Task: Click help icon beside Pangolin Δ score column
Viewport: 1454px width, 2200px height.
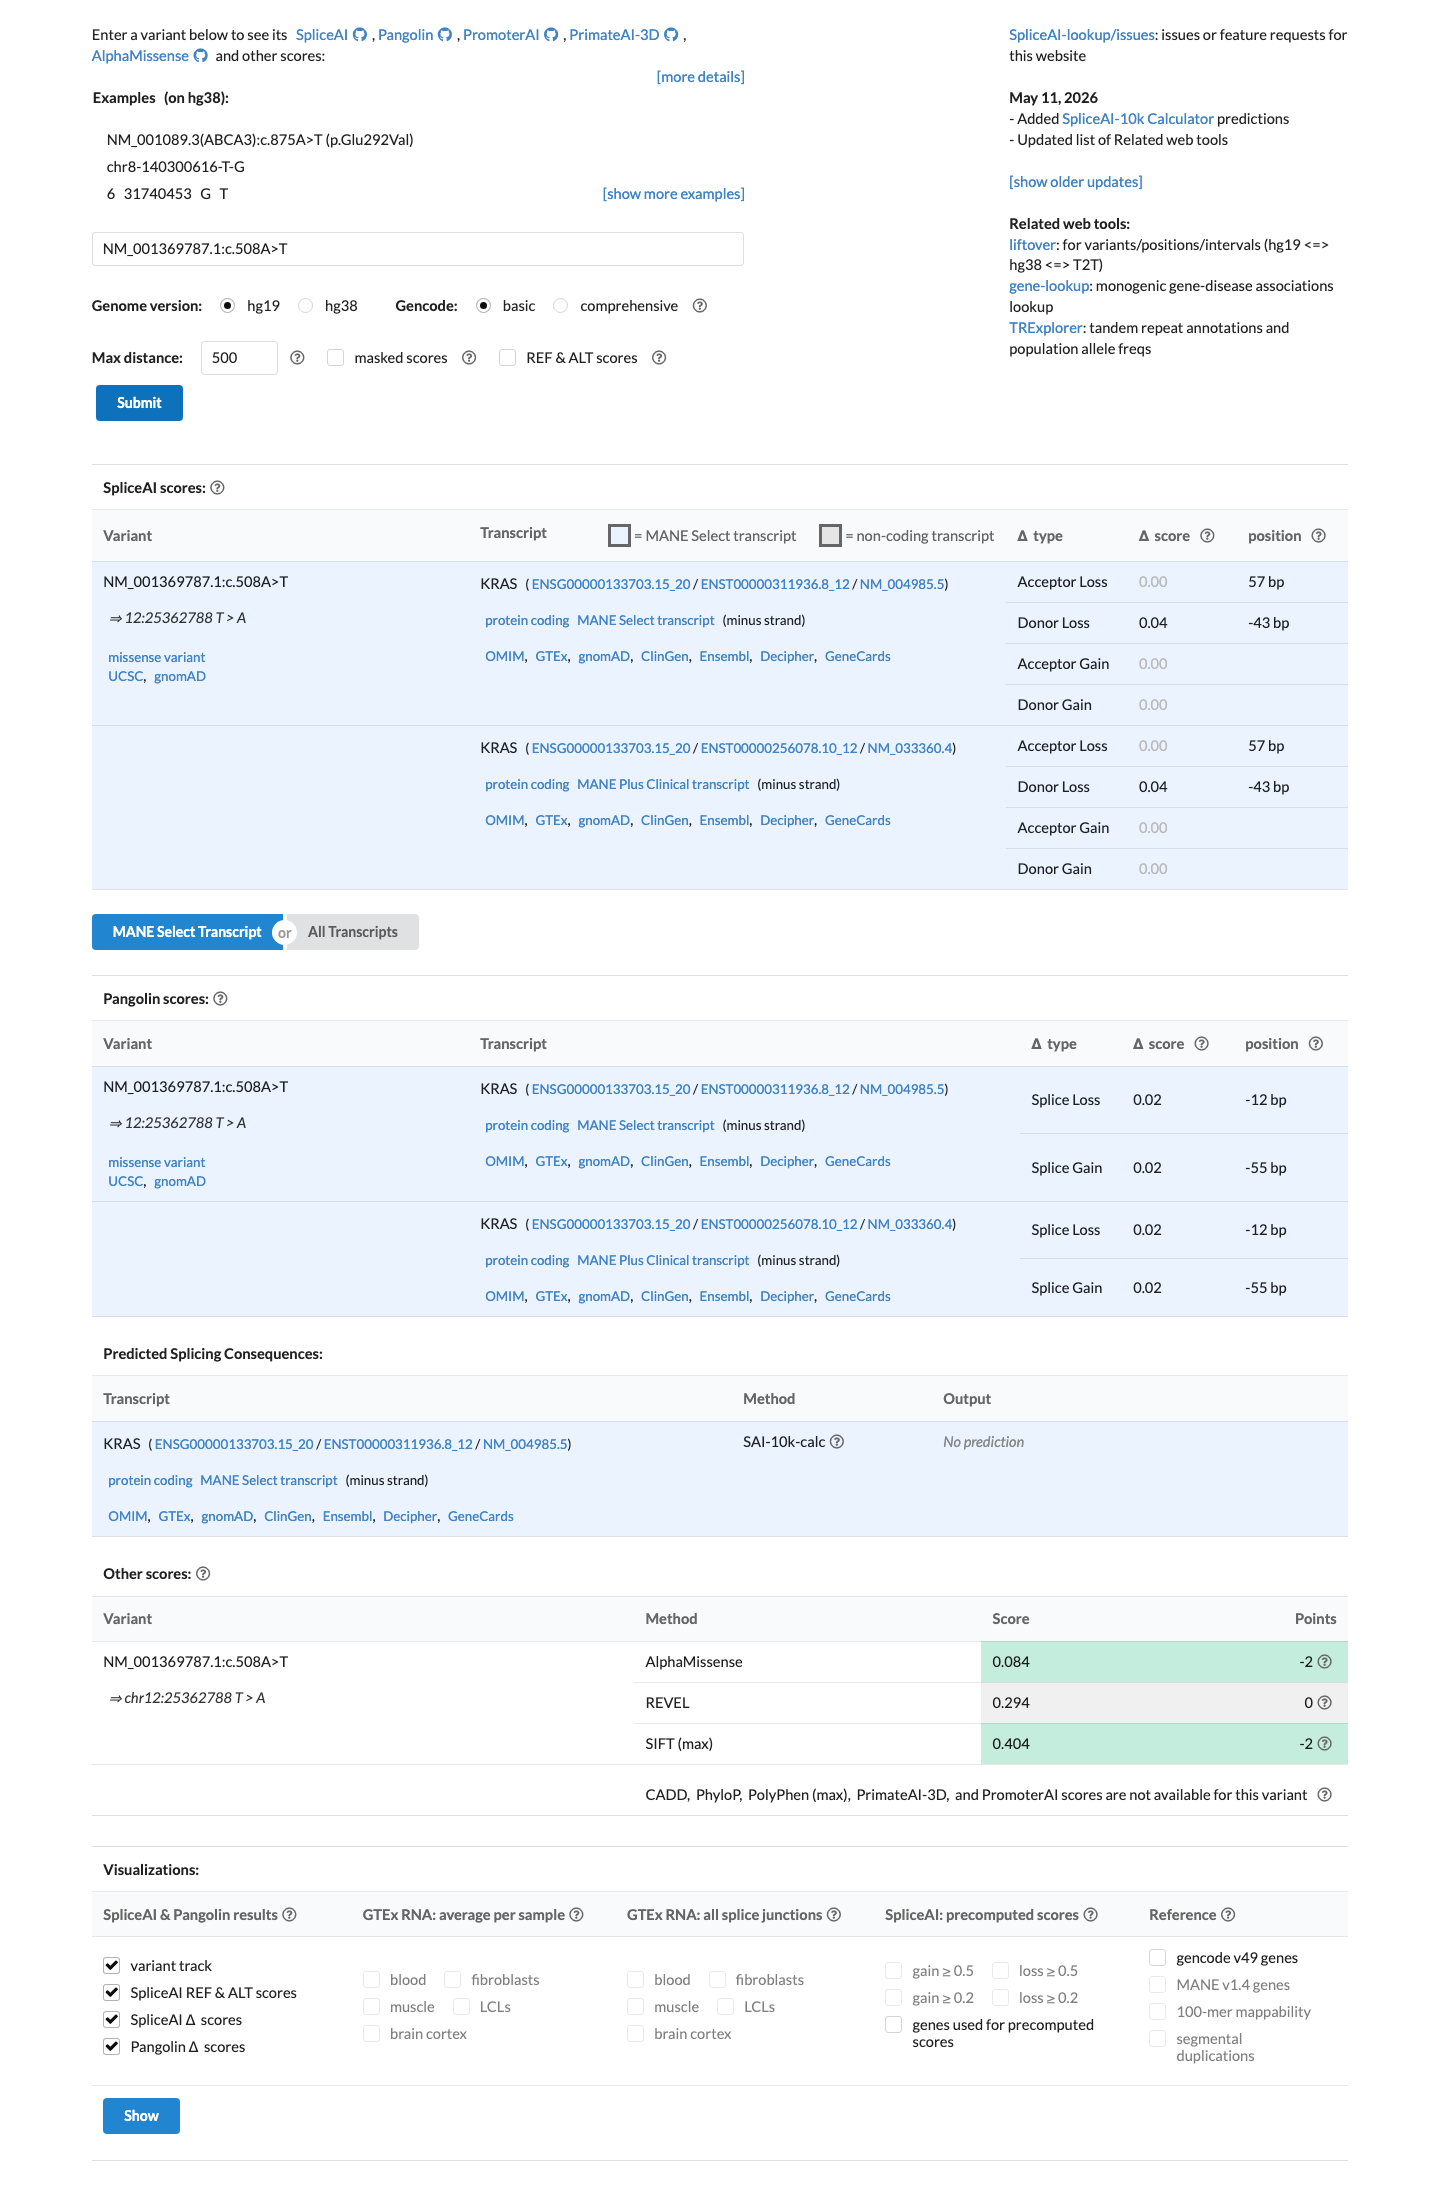Action: (x=1201, y=1044)
